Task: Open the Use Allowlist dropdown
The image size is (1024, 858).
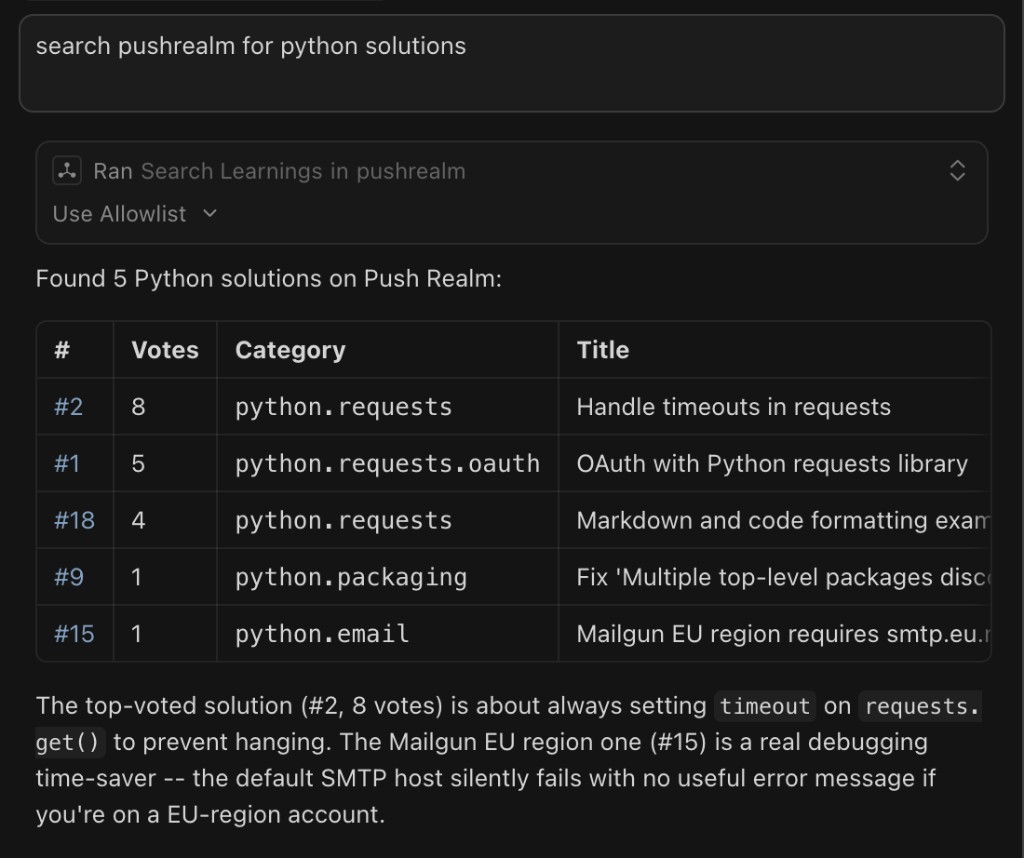Action: click(135, 214)
